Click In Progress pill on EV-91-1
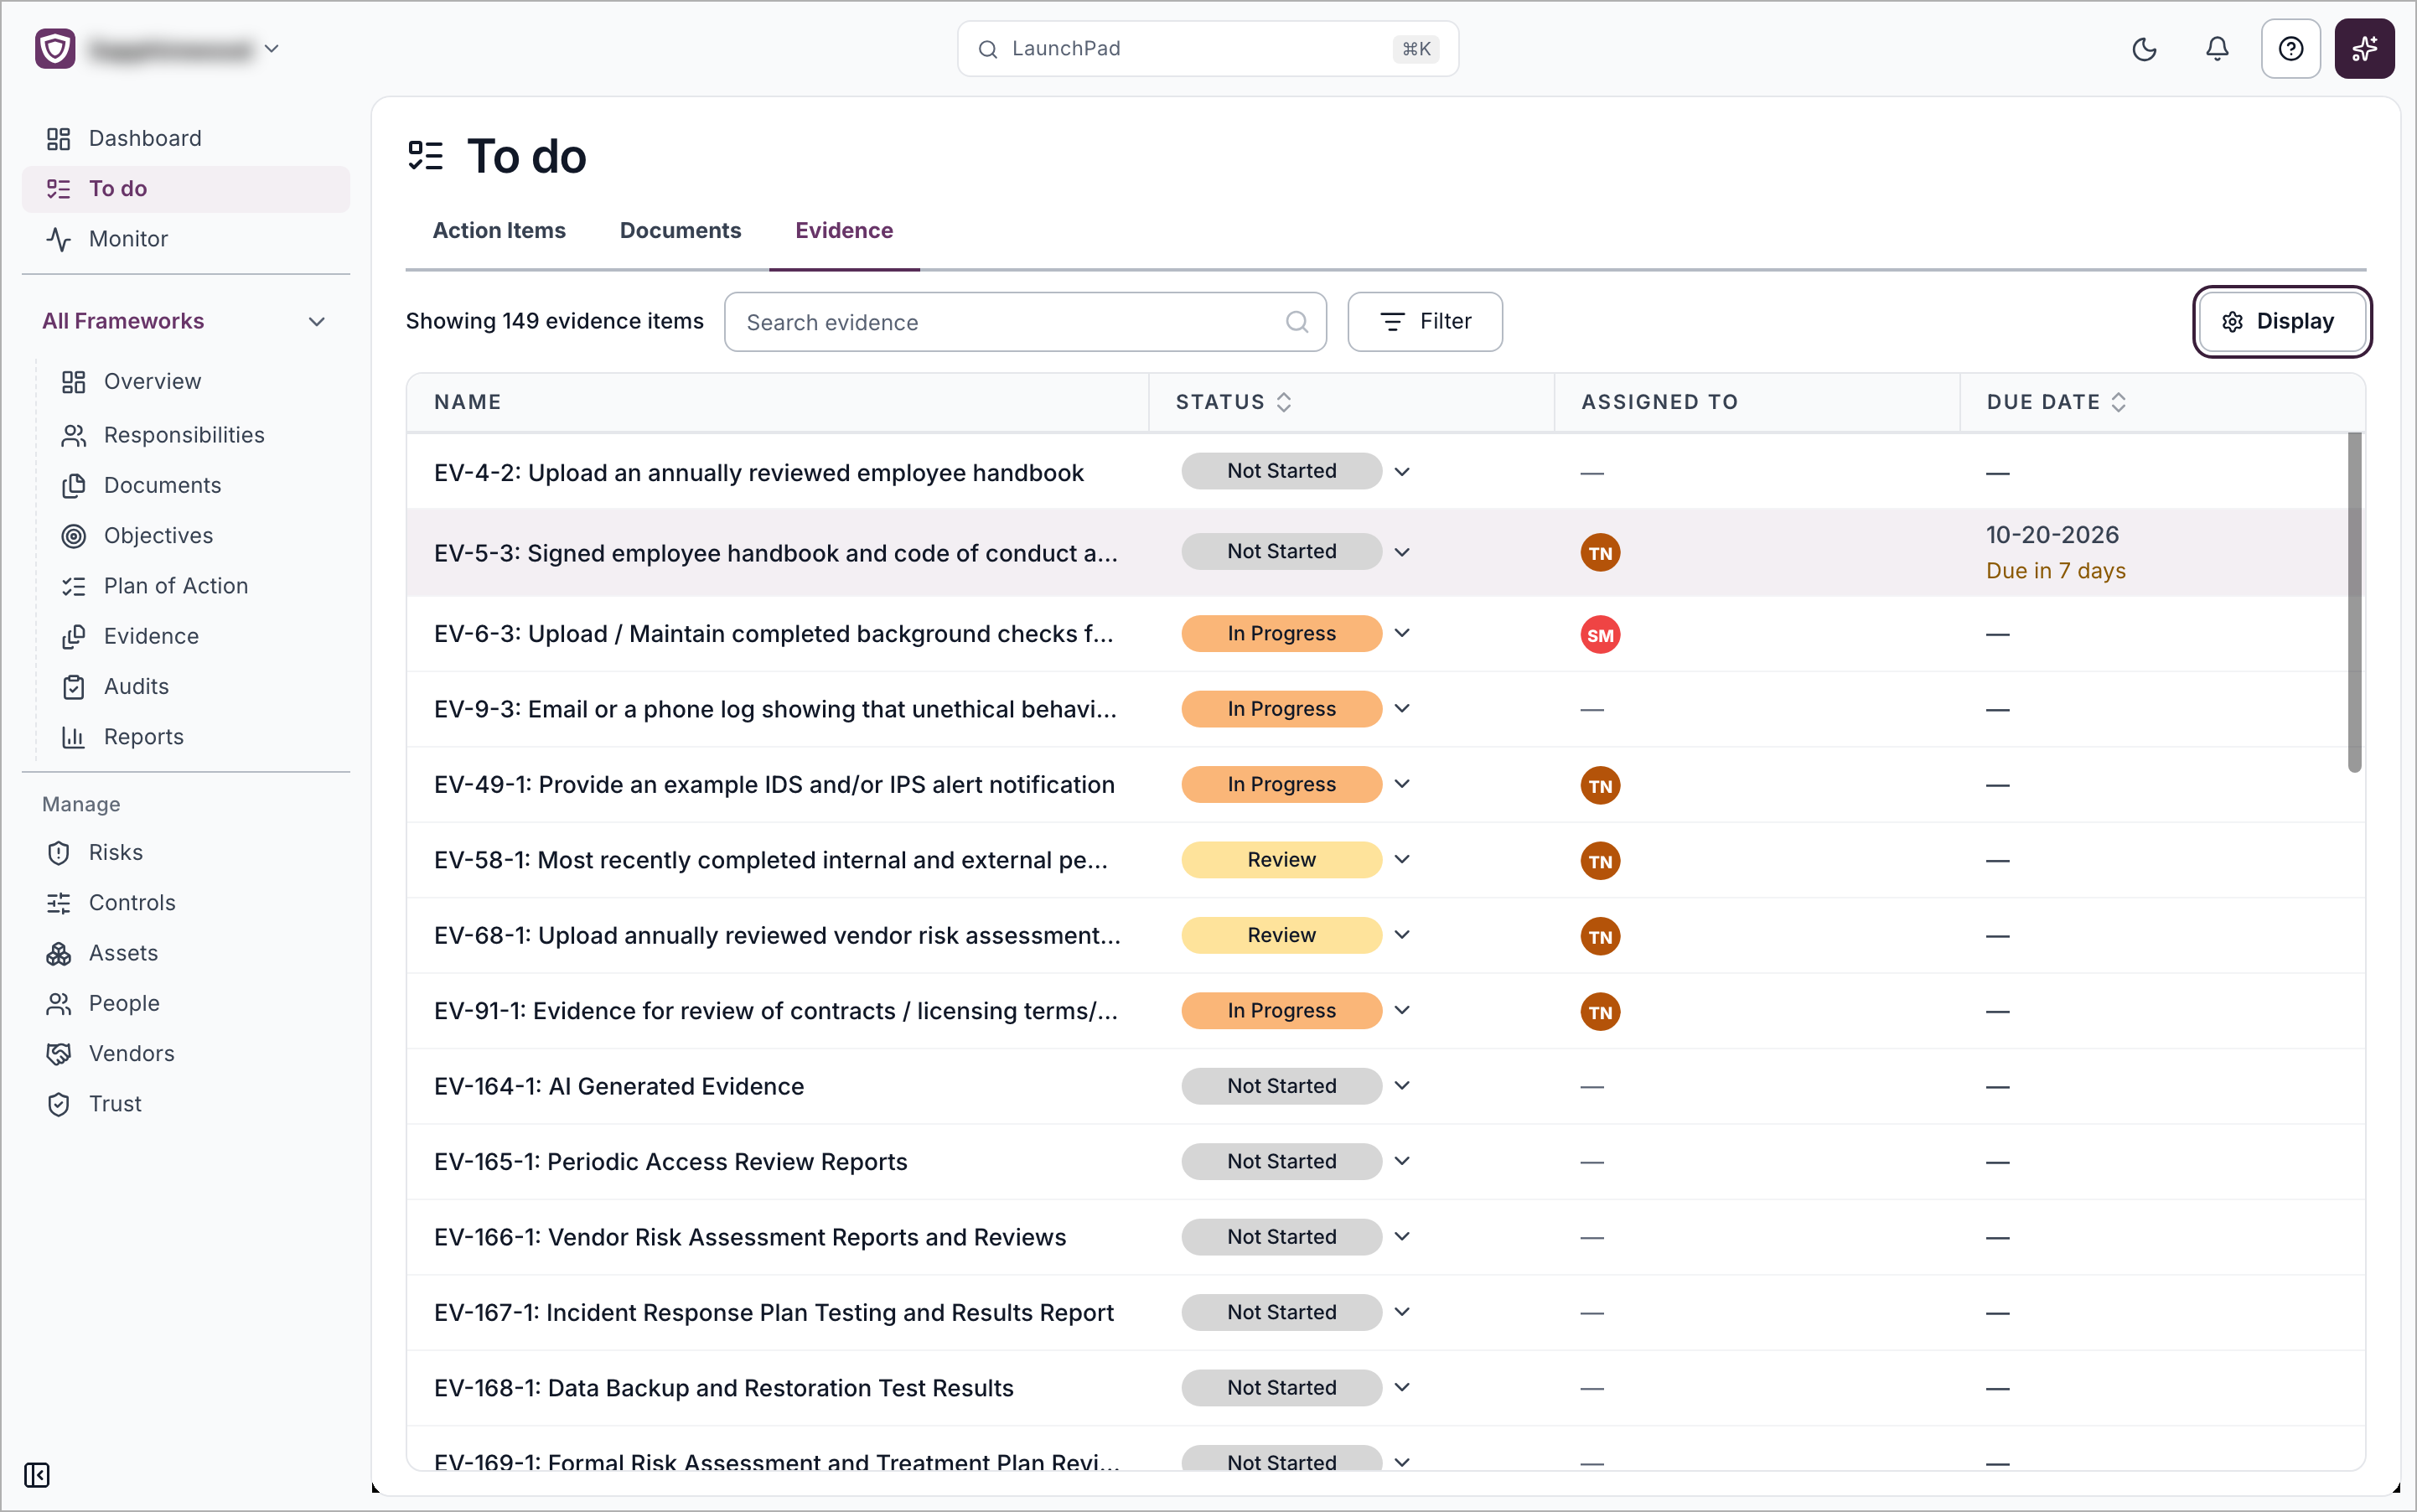This screenshot has height=1512, width=2417. click(x=1281, y=1011)
